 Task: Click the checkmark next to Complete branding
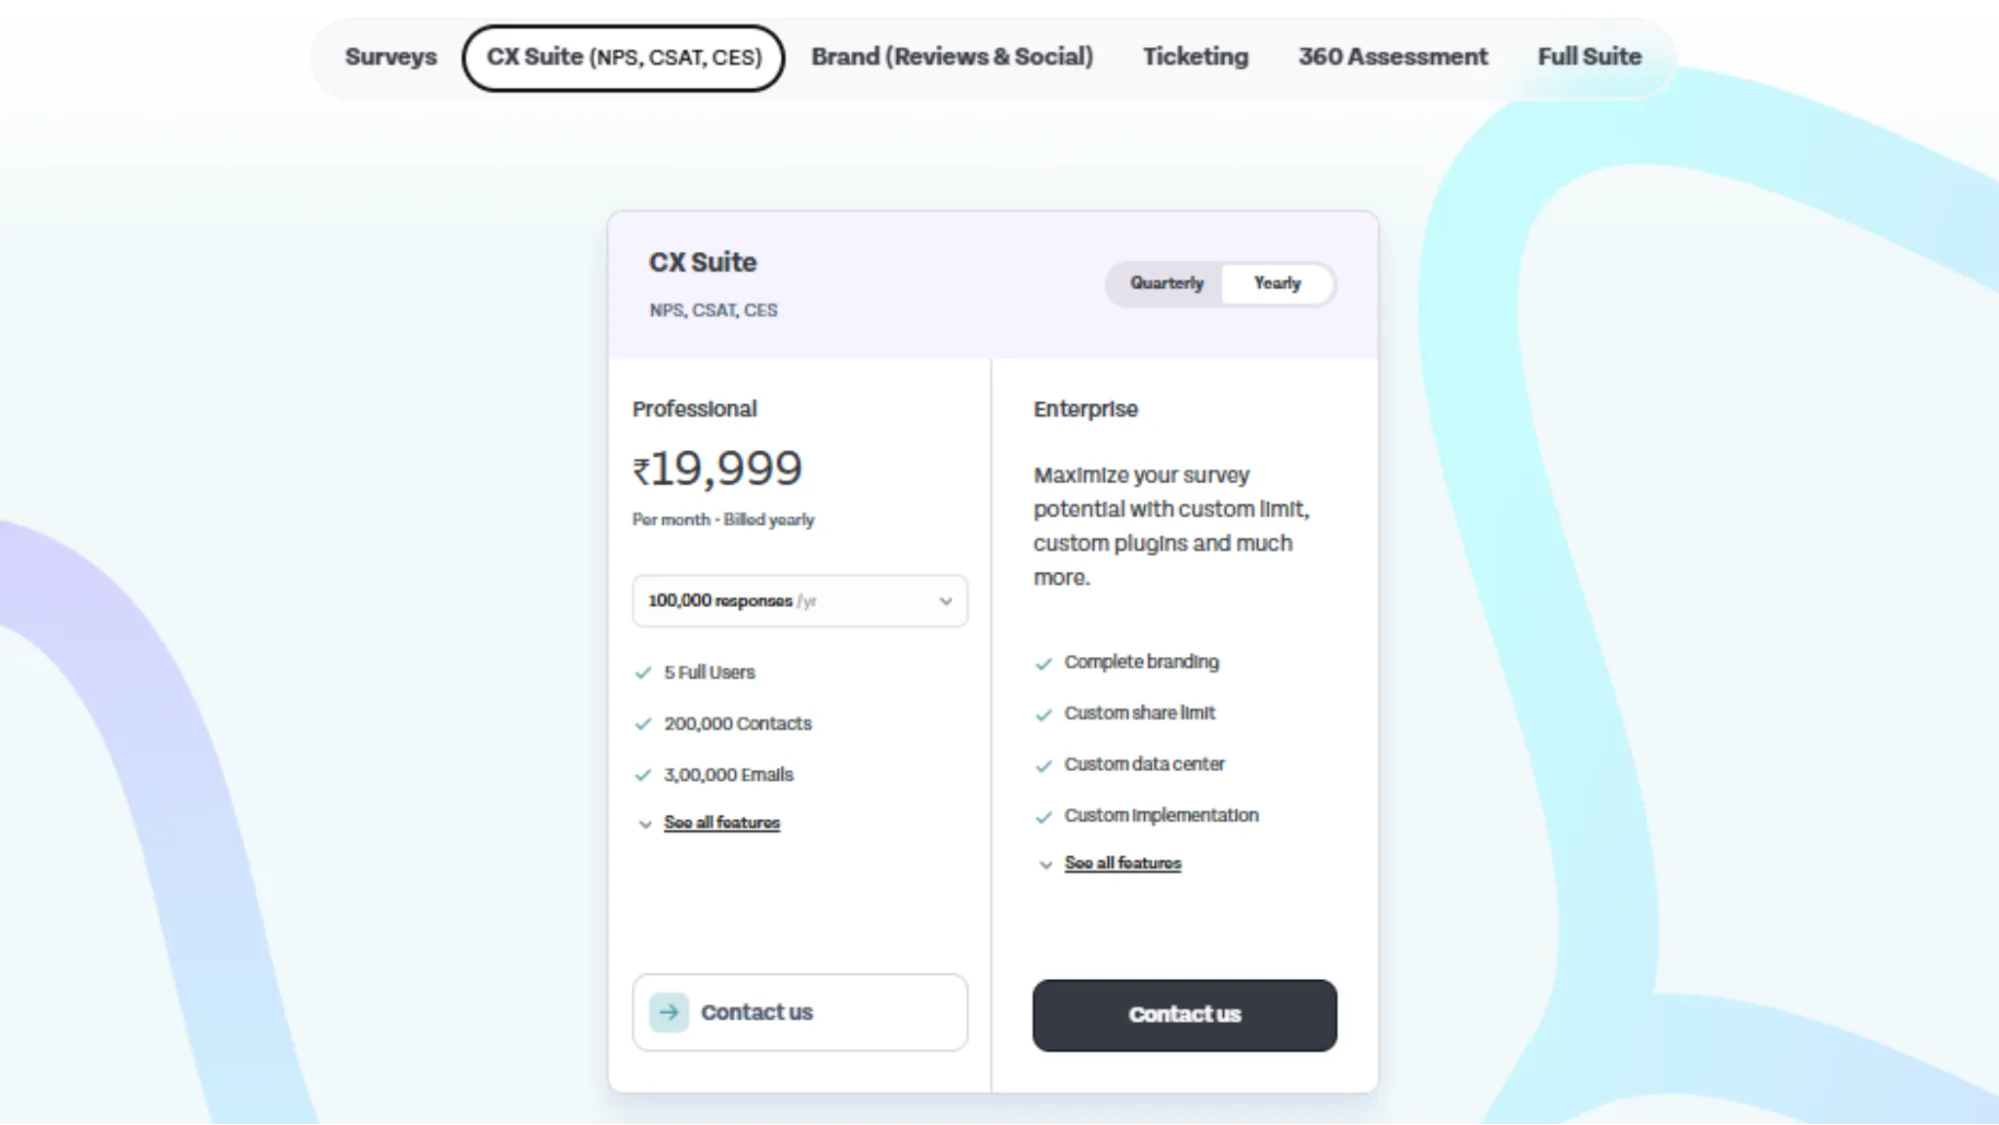(x=1043, y=663)
